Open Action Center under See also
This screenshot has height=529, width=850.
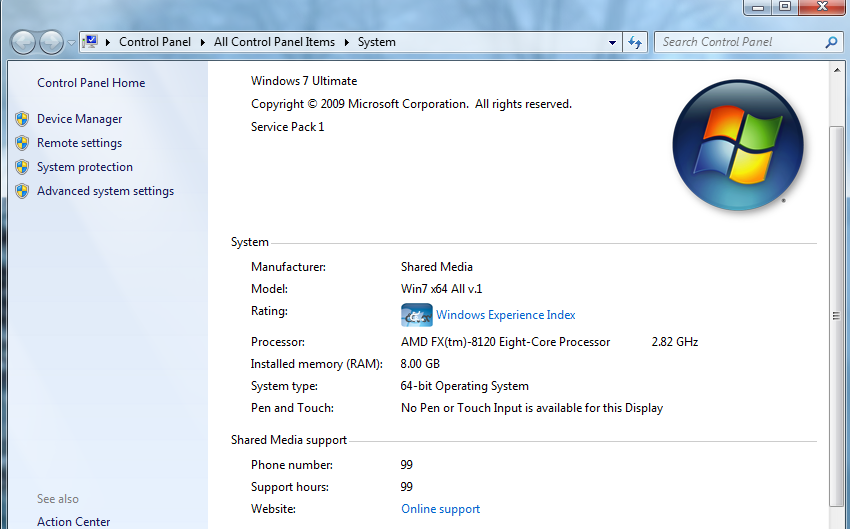pos(74,521)
